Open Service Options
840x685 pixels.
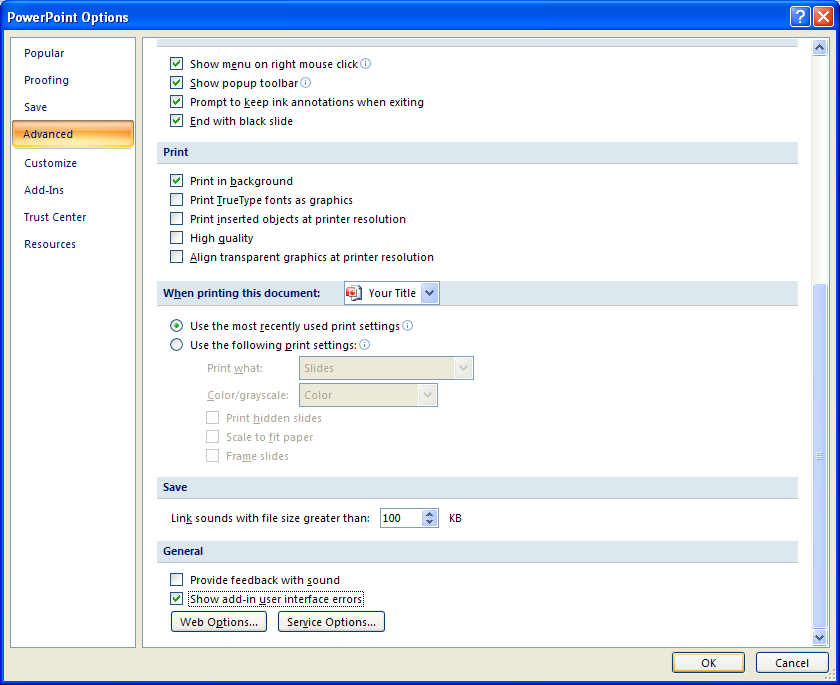pyautogui.click(x=331, y=622)
